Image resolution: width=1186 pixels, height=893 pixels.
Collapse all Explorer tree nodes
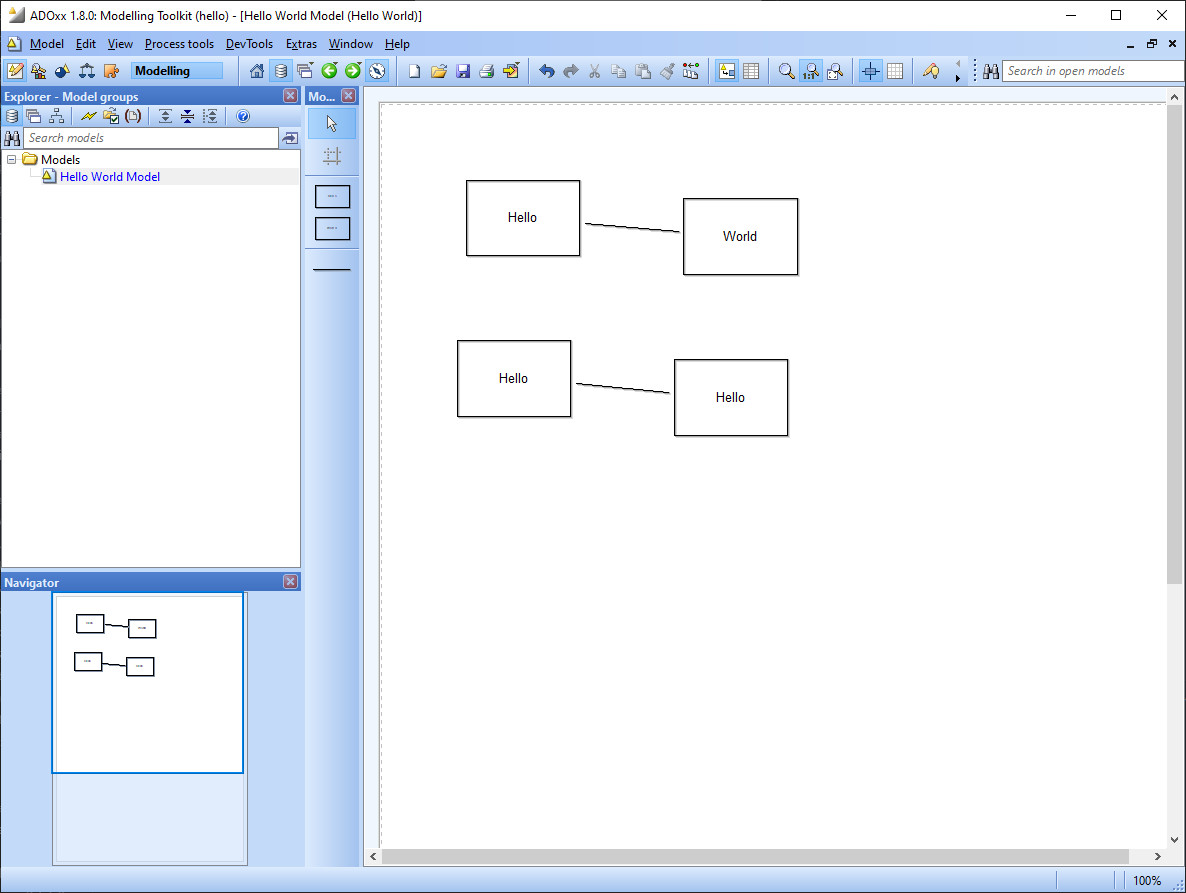pos(188,116)
